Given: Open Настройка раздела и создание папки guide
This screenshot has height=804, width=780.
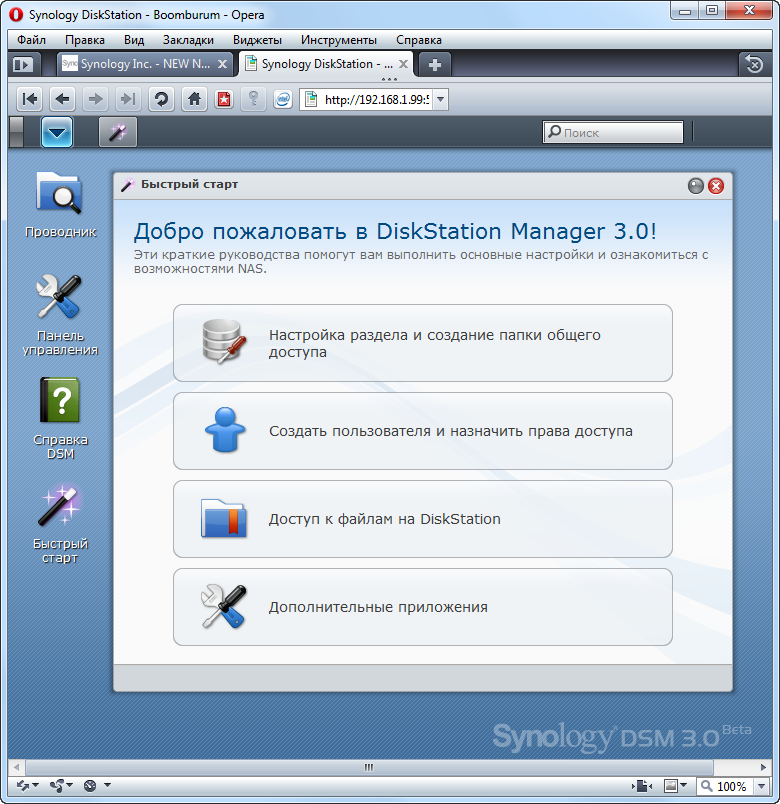Looking at the screenshot, I should [x=423, y=343].
